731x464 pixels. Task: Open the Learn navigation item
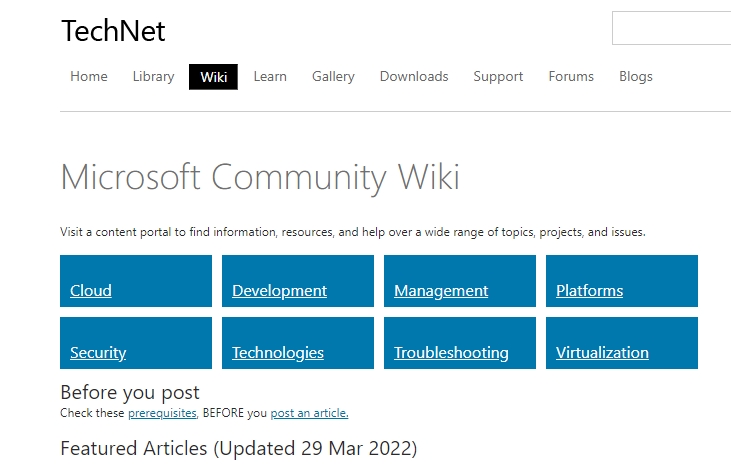point(270,76)
